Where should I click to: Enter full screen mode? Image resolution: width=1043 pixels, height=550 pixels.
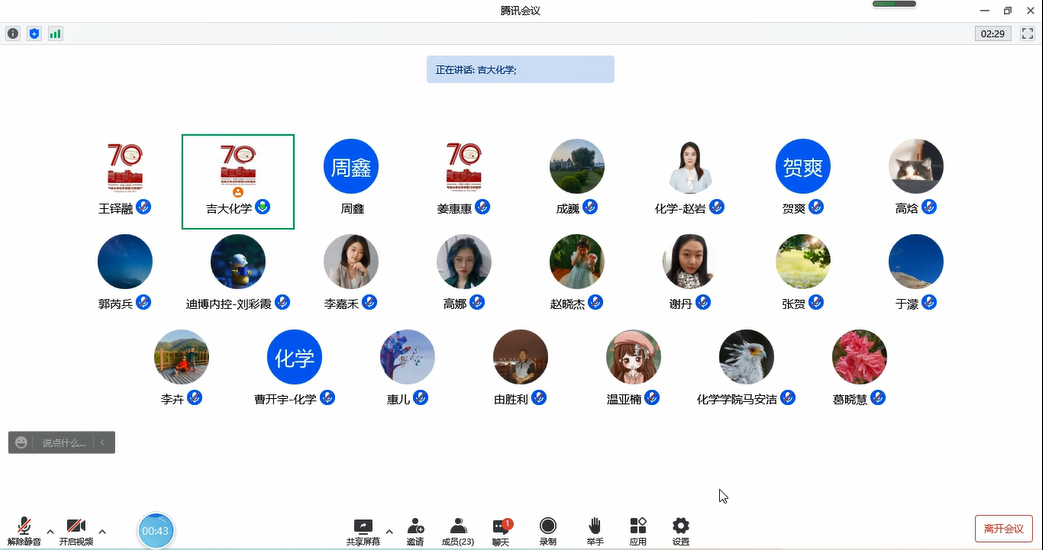[1027, 33]
